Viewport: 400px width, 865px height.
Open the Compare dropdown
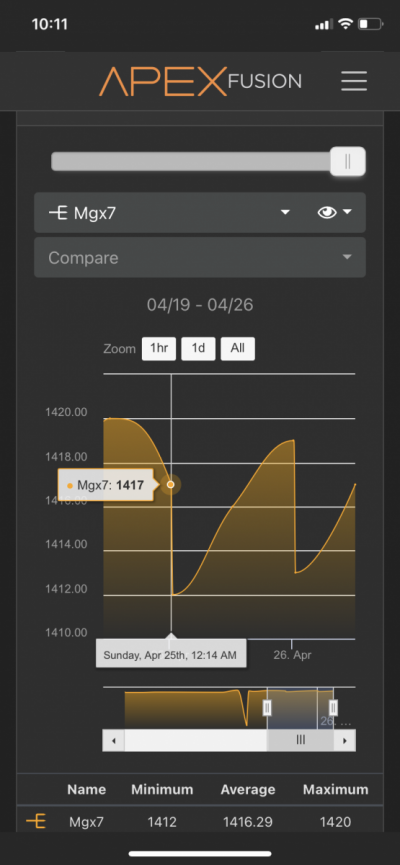click(200, 258)
